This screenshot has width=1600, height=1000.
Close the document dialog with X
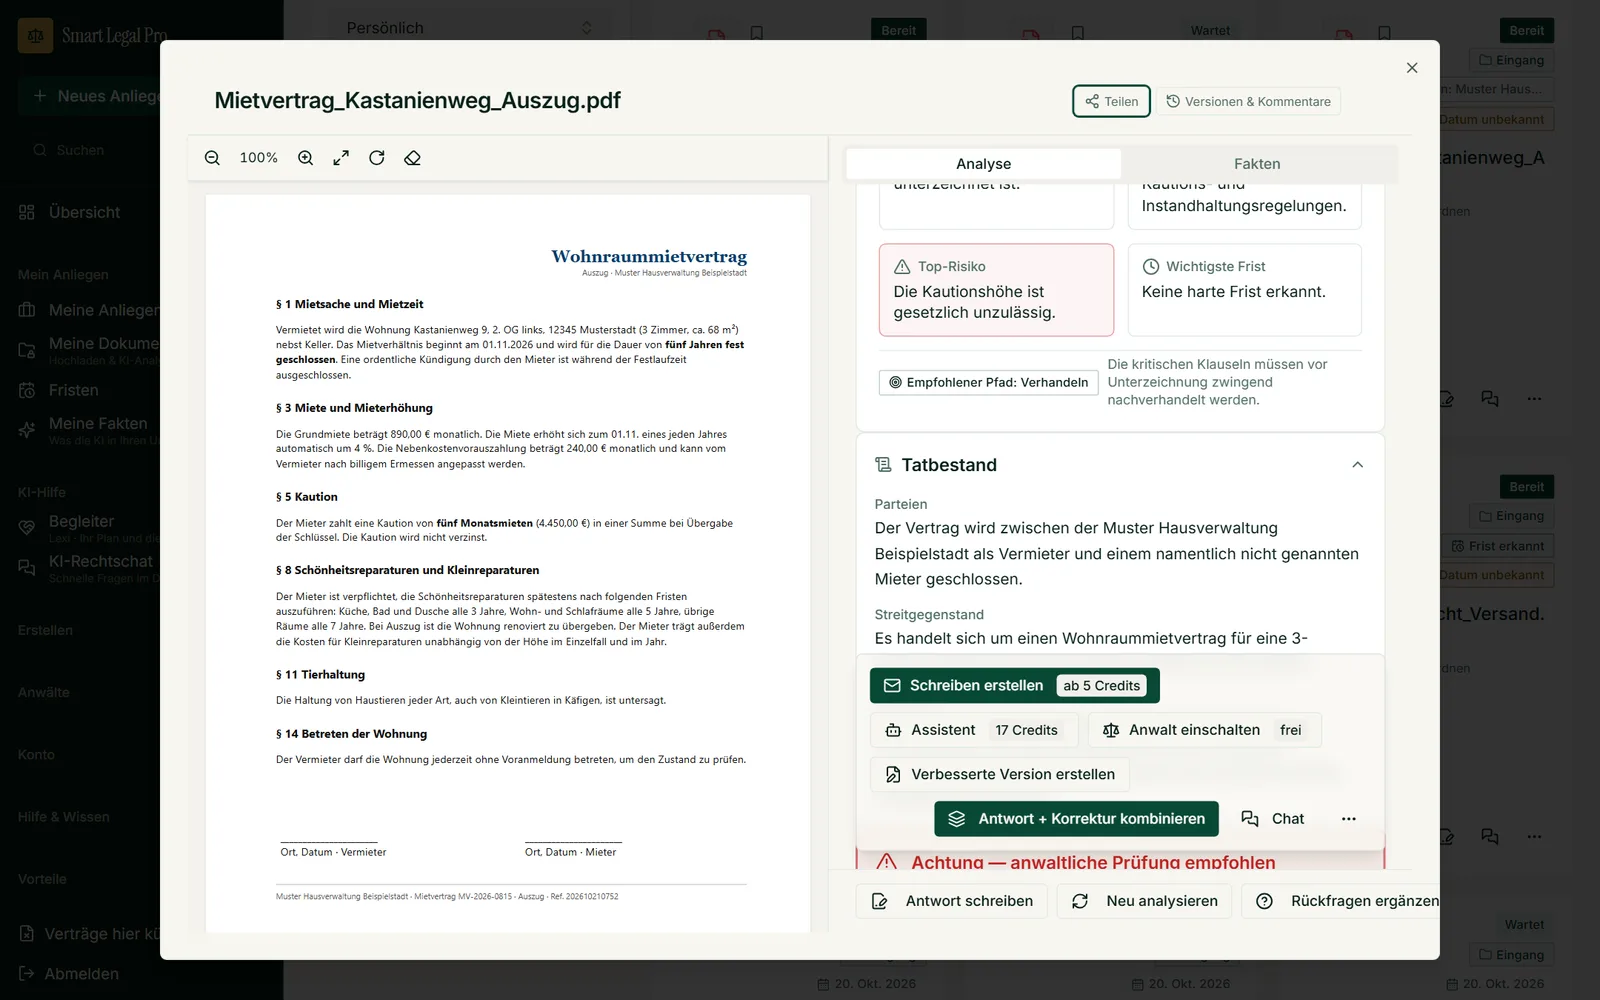[x=1412, y=68]
